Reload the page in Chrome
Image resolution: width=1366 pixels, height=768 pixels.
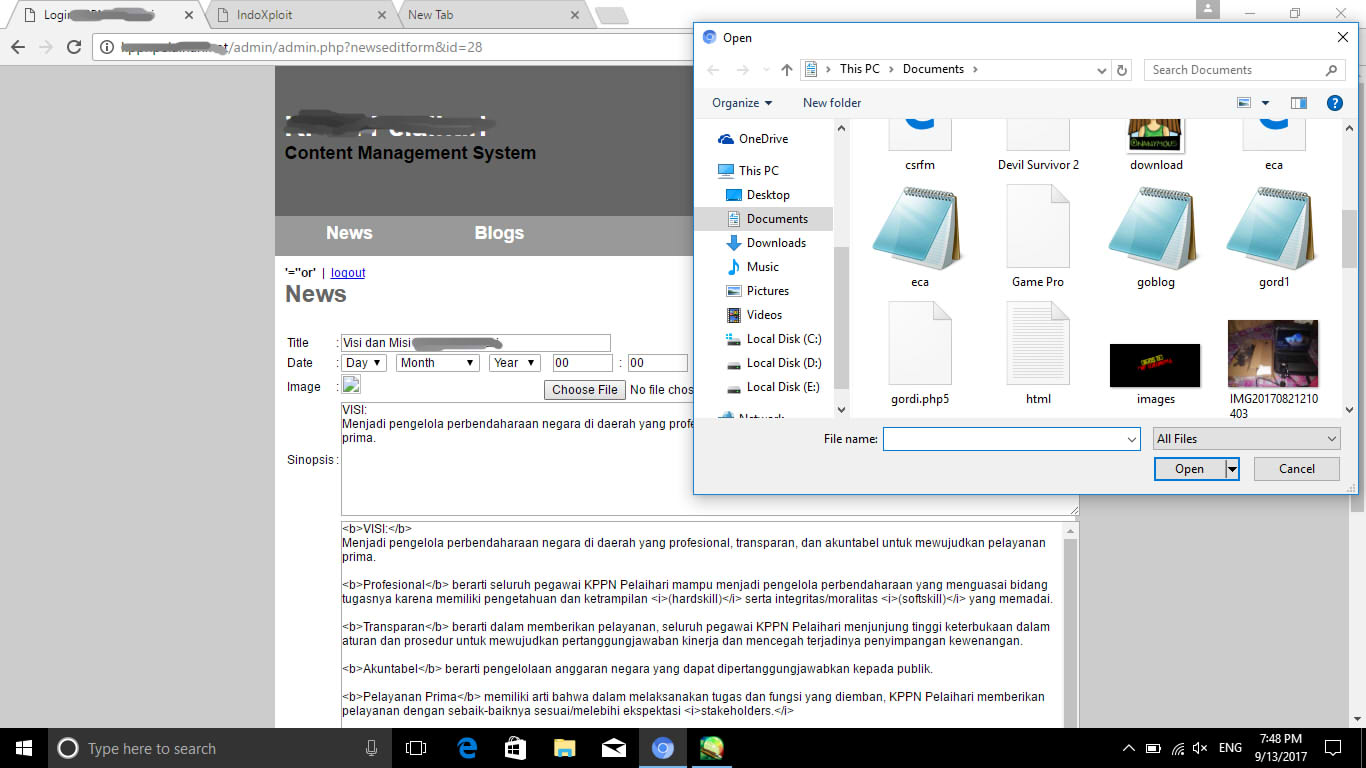73,47
